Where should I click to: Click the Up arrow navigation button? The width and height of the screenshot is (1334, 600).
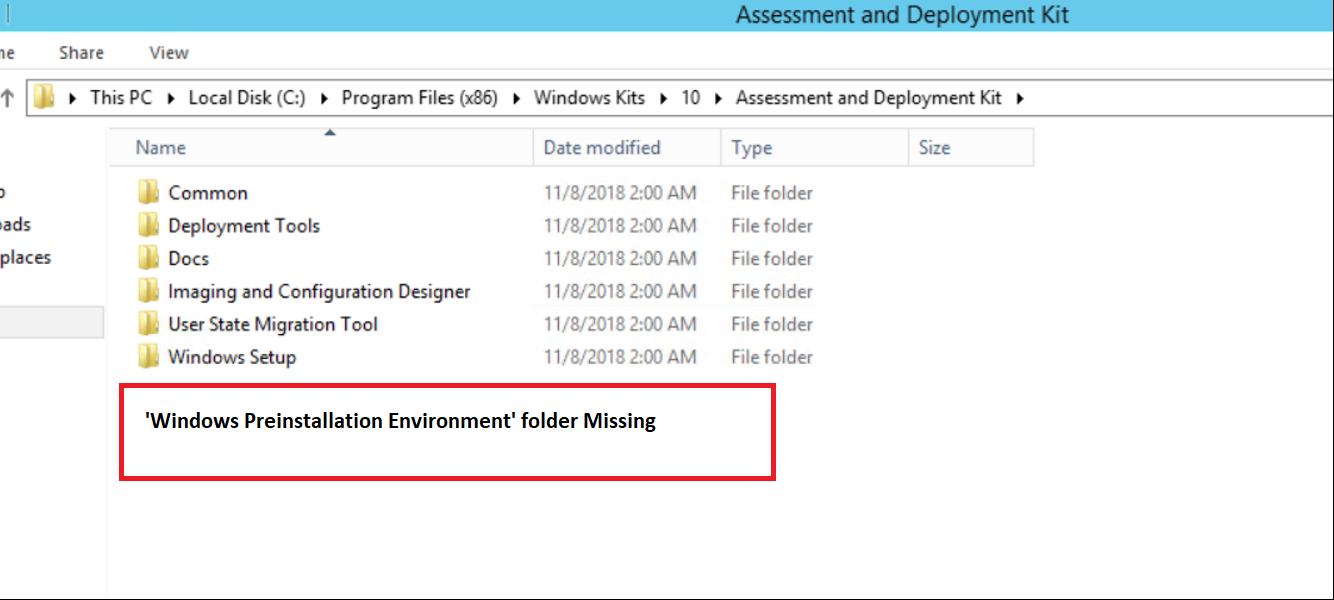[x=8, y=97]
